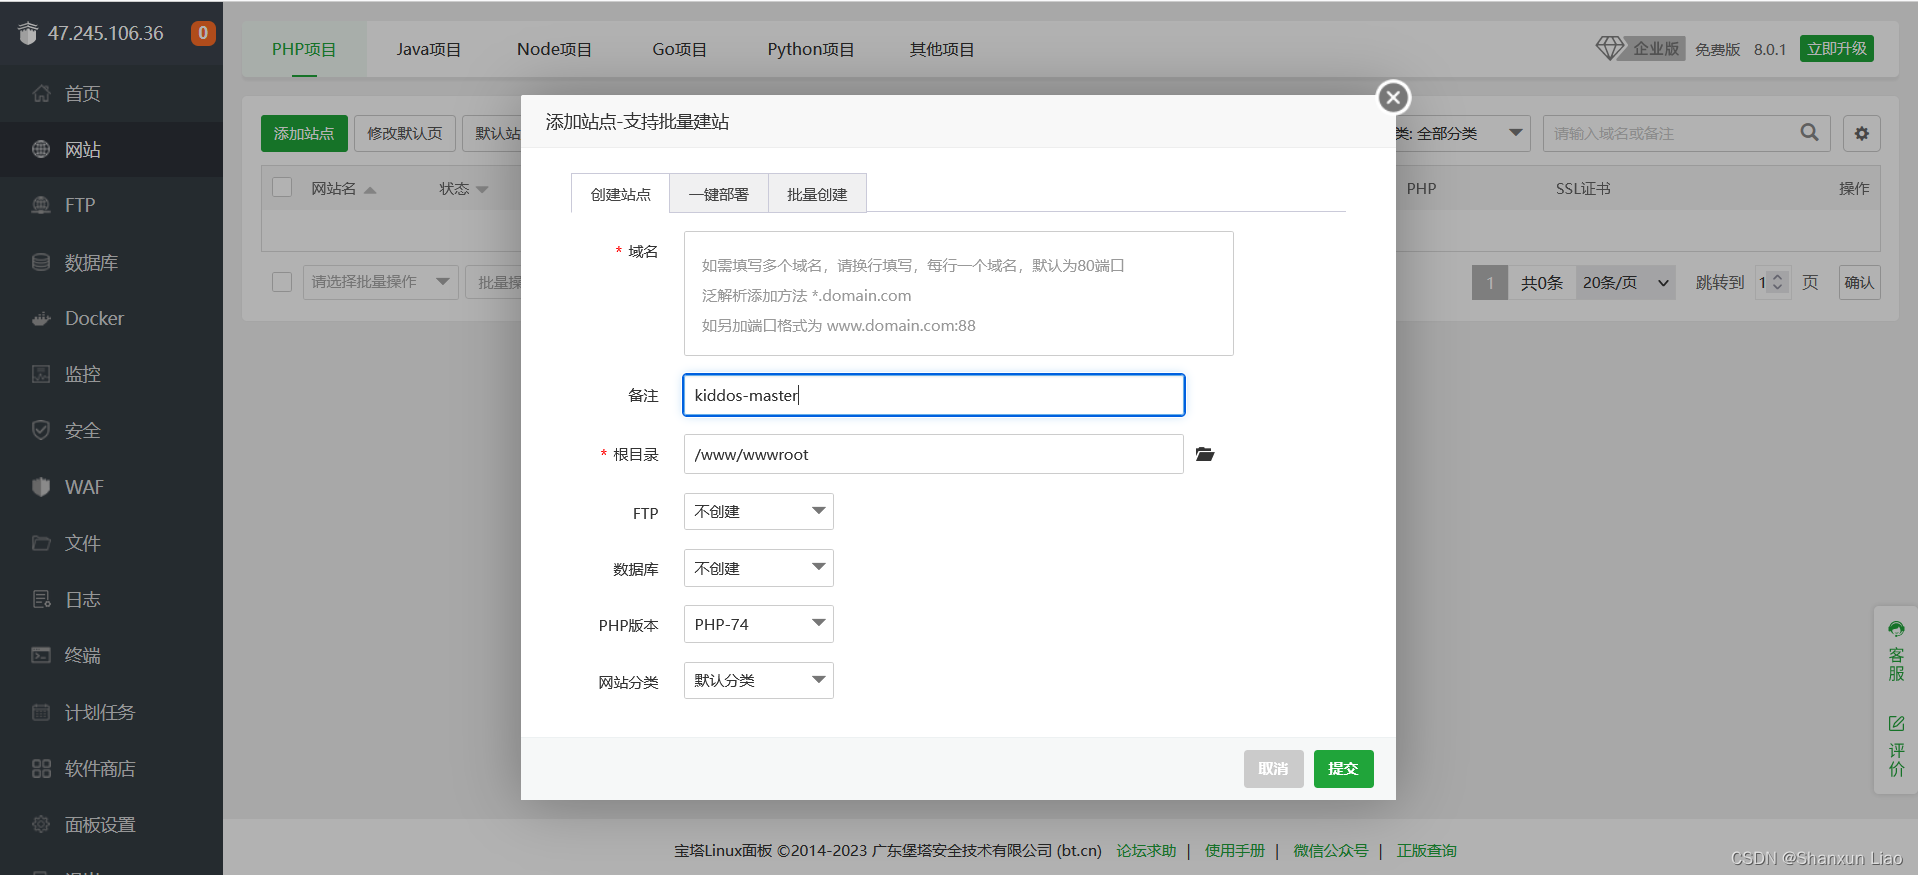Click the grid icon beside 软件商店
The width and height of the screenshot is (1918, 875).
coord(41,768)
